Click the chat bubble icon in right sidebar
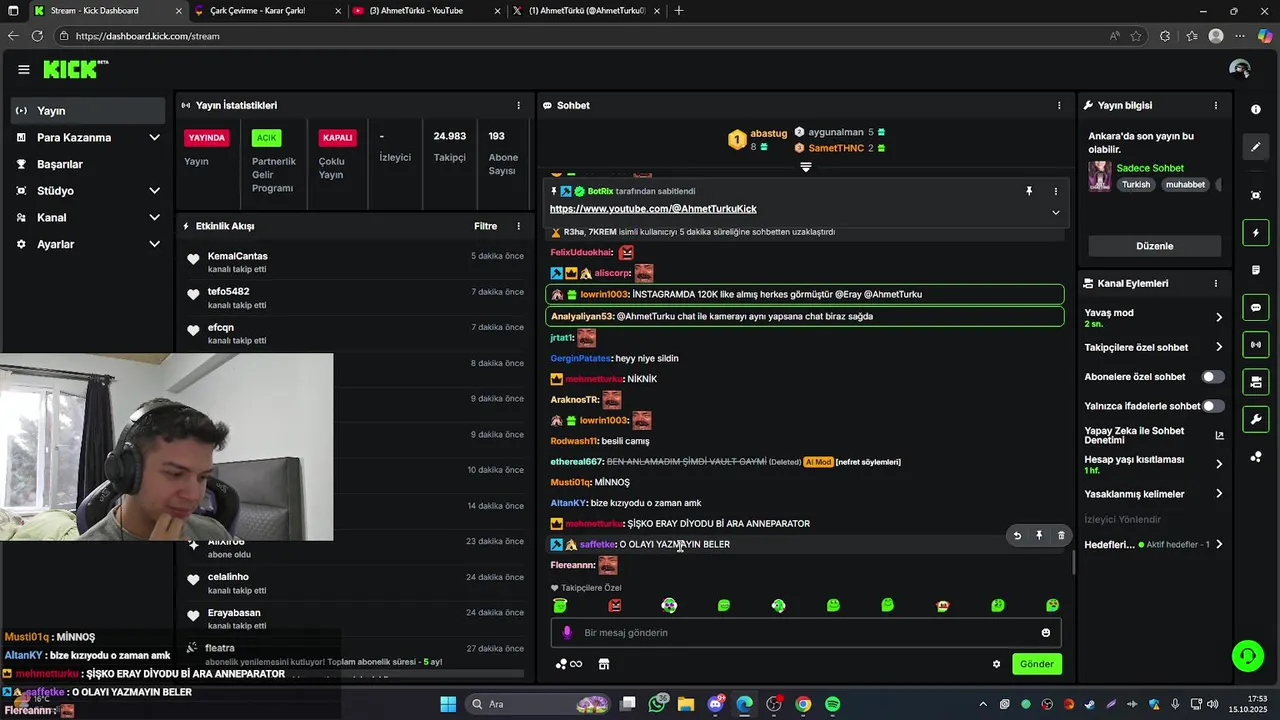 [x=1256, y=307]
